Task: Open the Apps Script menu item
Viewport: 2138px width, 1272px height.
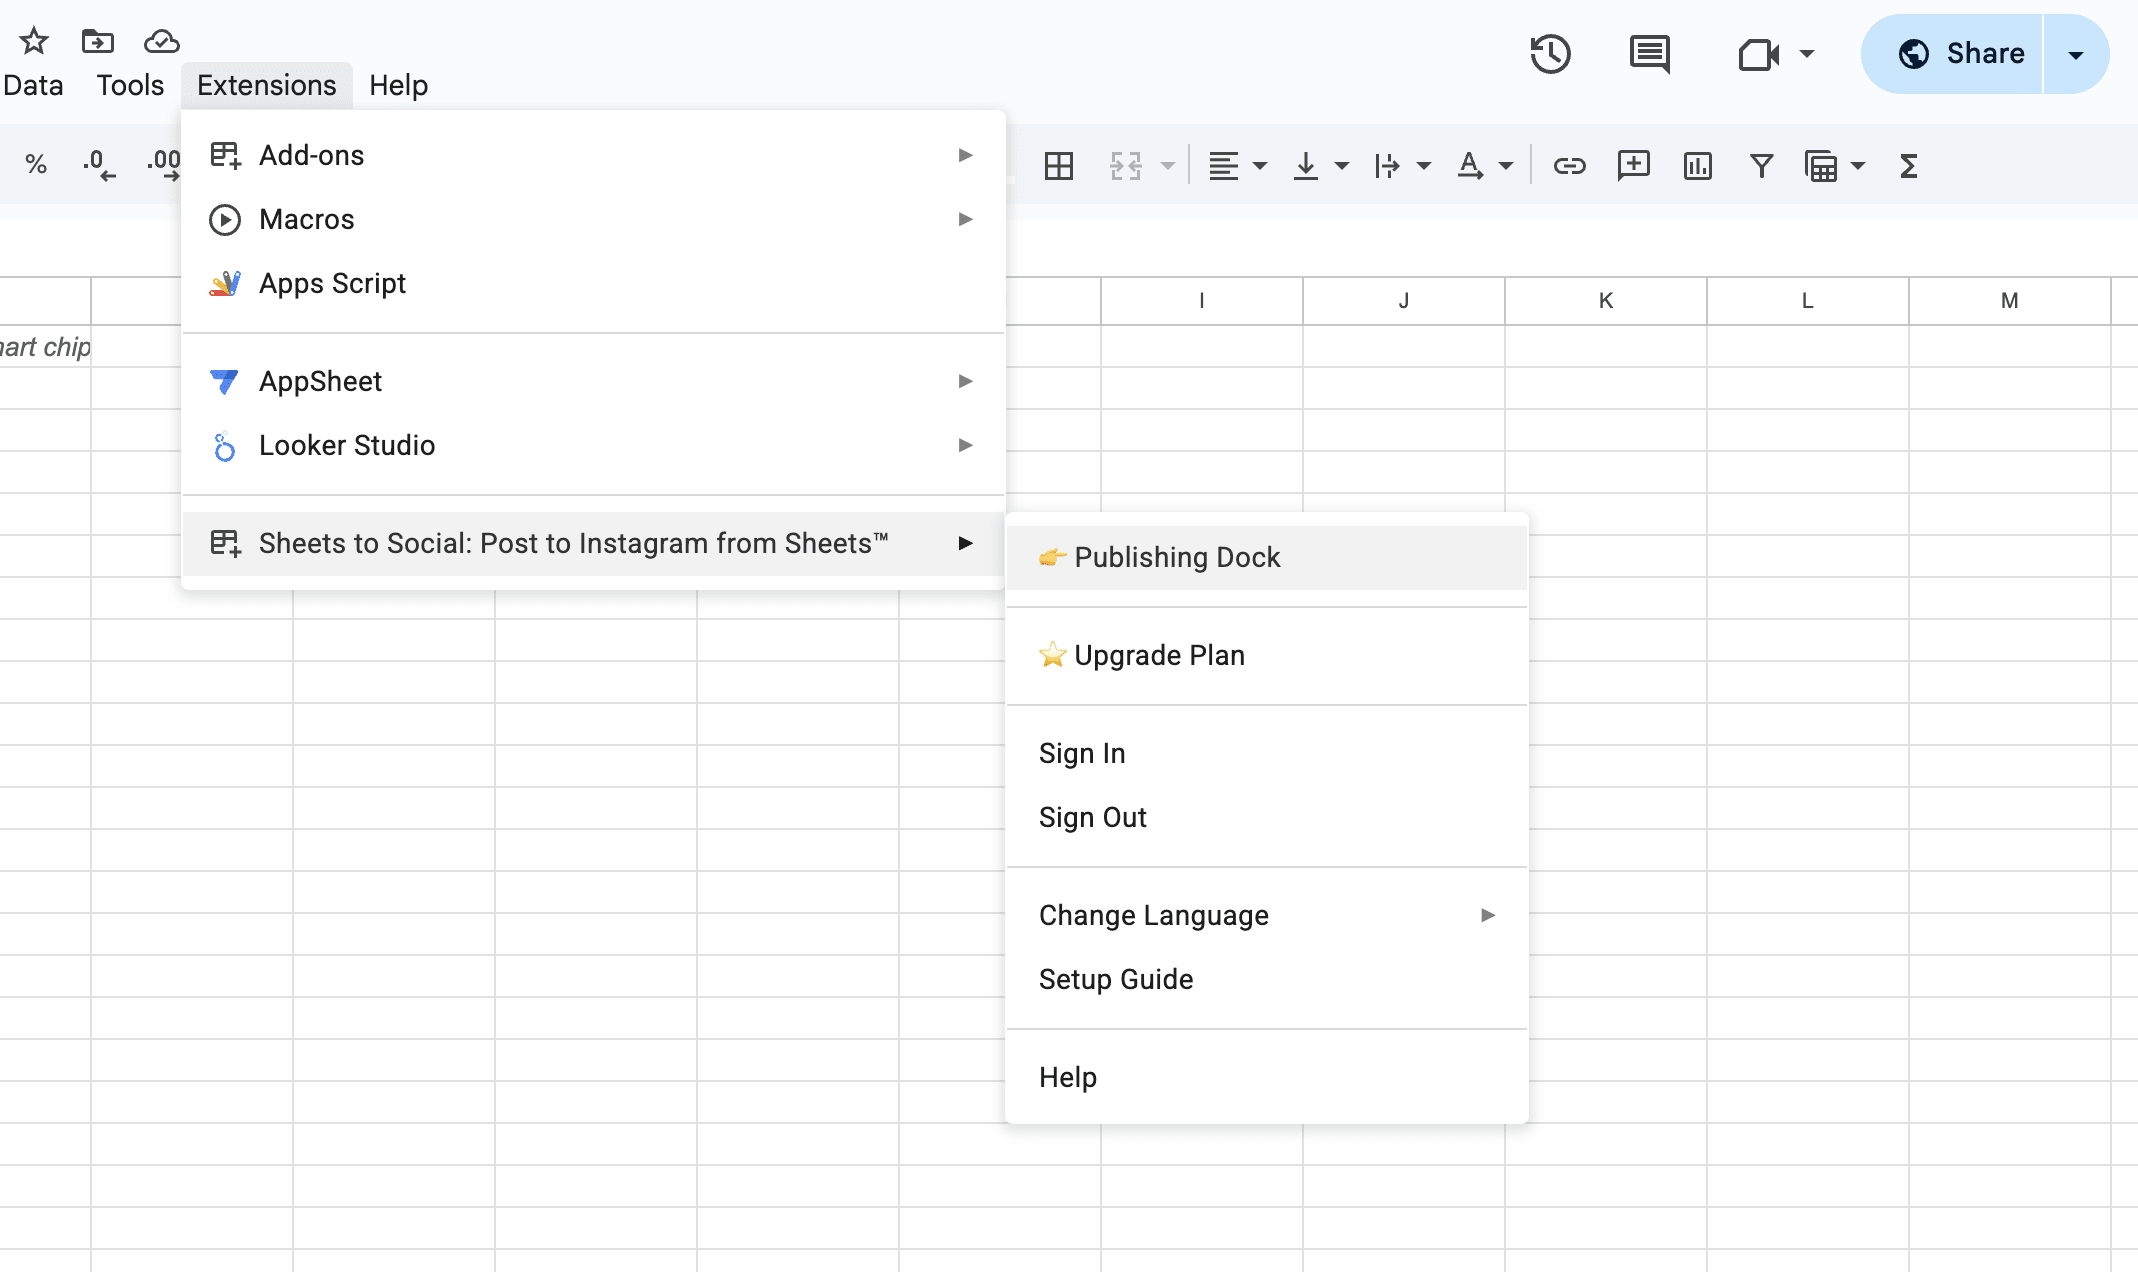Action: pyautogui.click(x=333, y=283)
